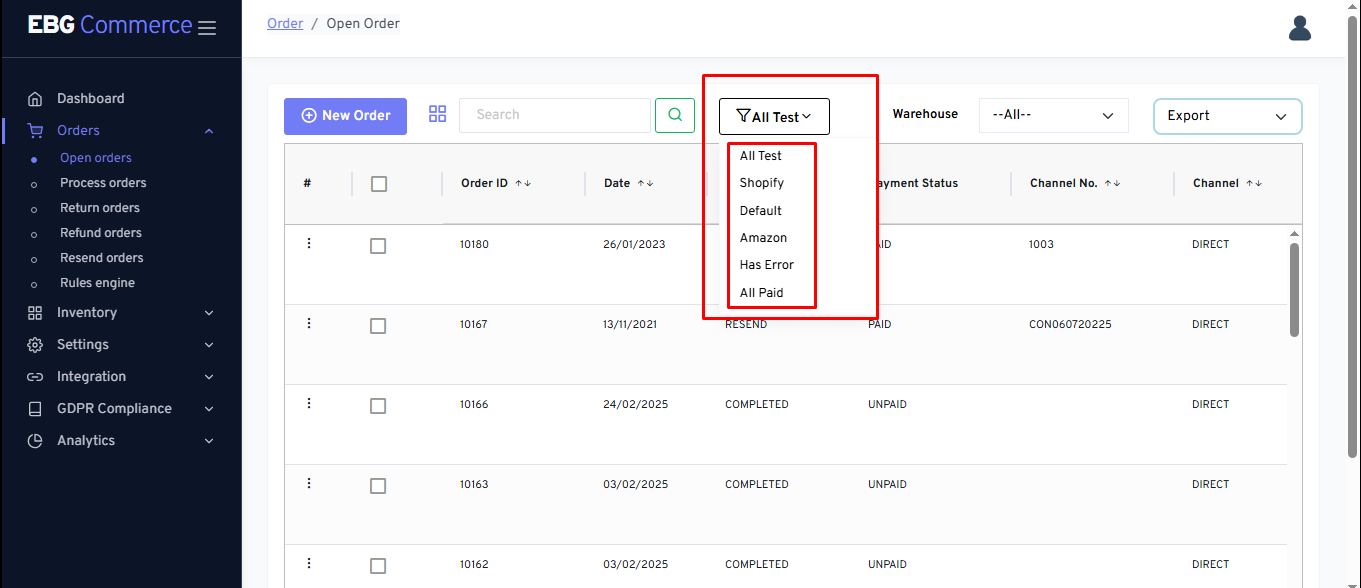Check the box for order 10167
1361x588 pixels.
coord(378,326)
